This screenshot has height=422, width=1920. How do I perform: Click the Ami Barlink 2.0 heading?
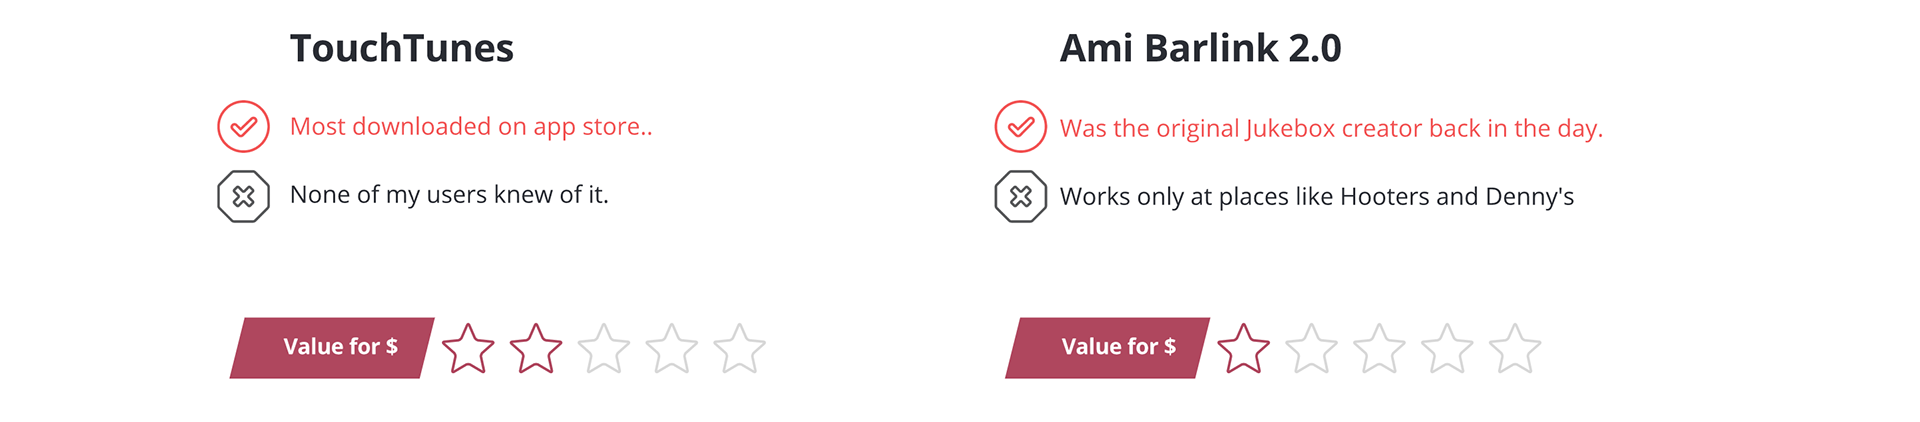click(1200, 48)
